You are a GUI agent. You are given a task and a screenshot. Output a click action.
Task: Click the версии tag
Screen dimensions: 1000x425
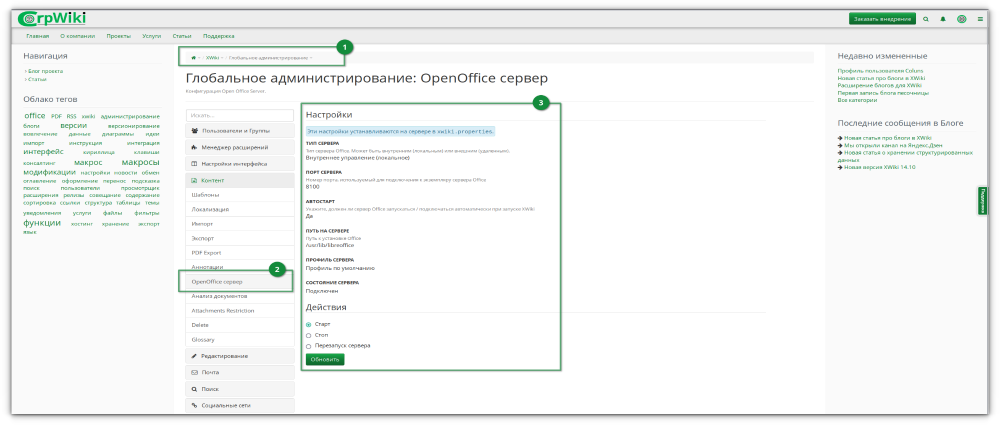(x=73, y=126)
